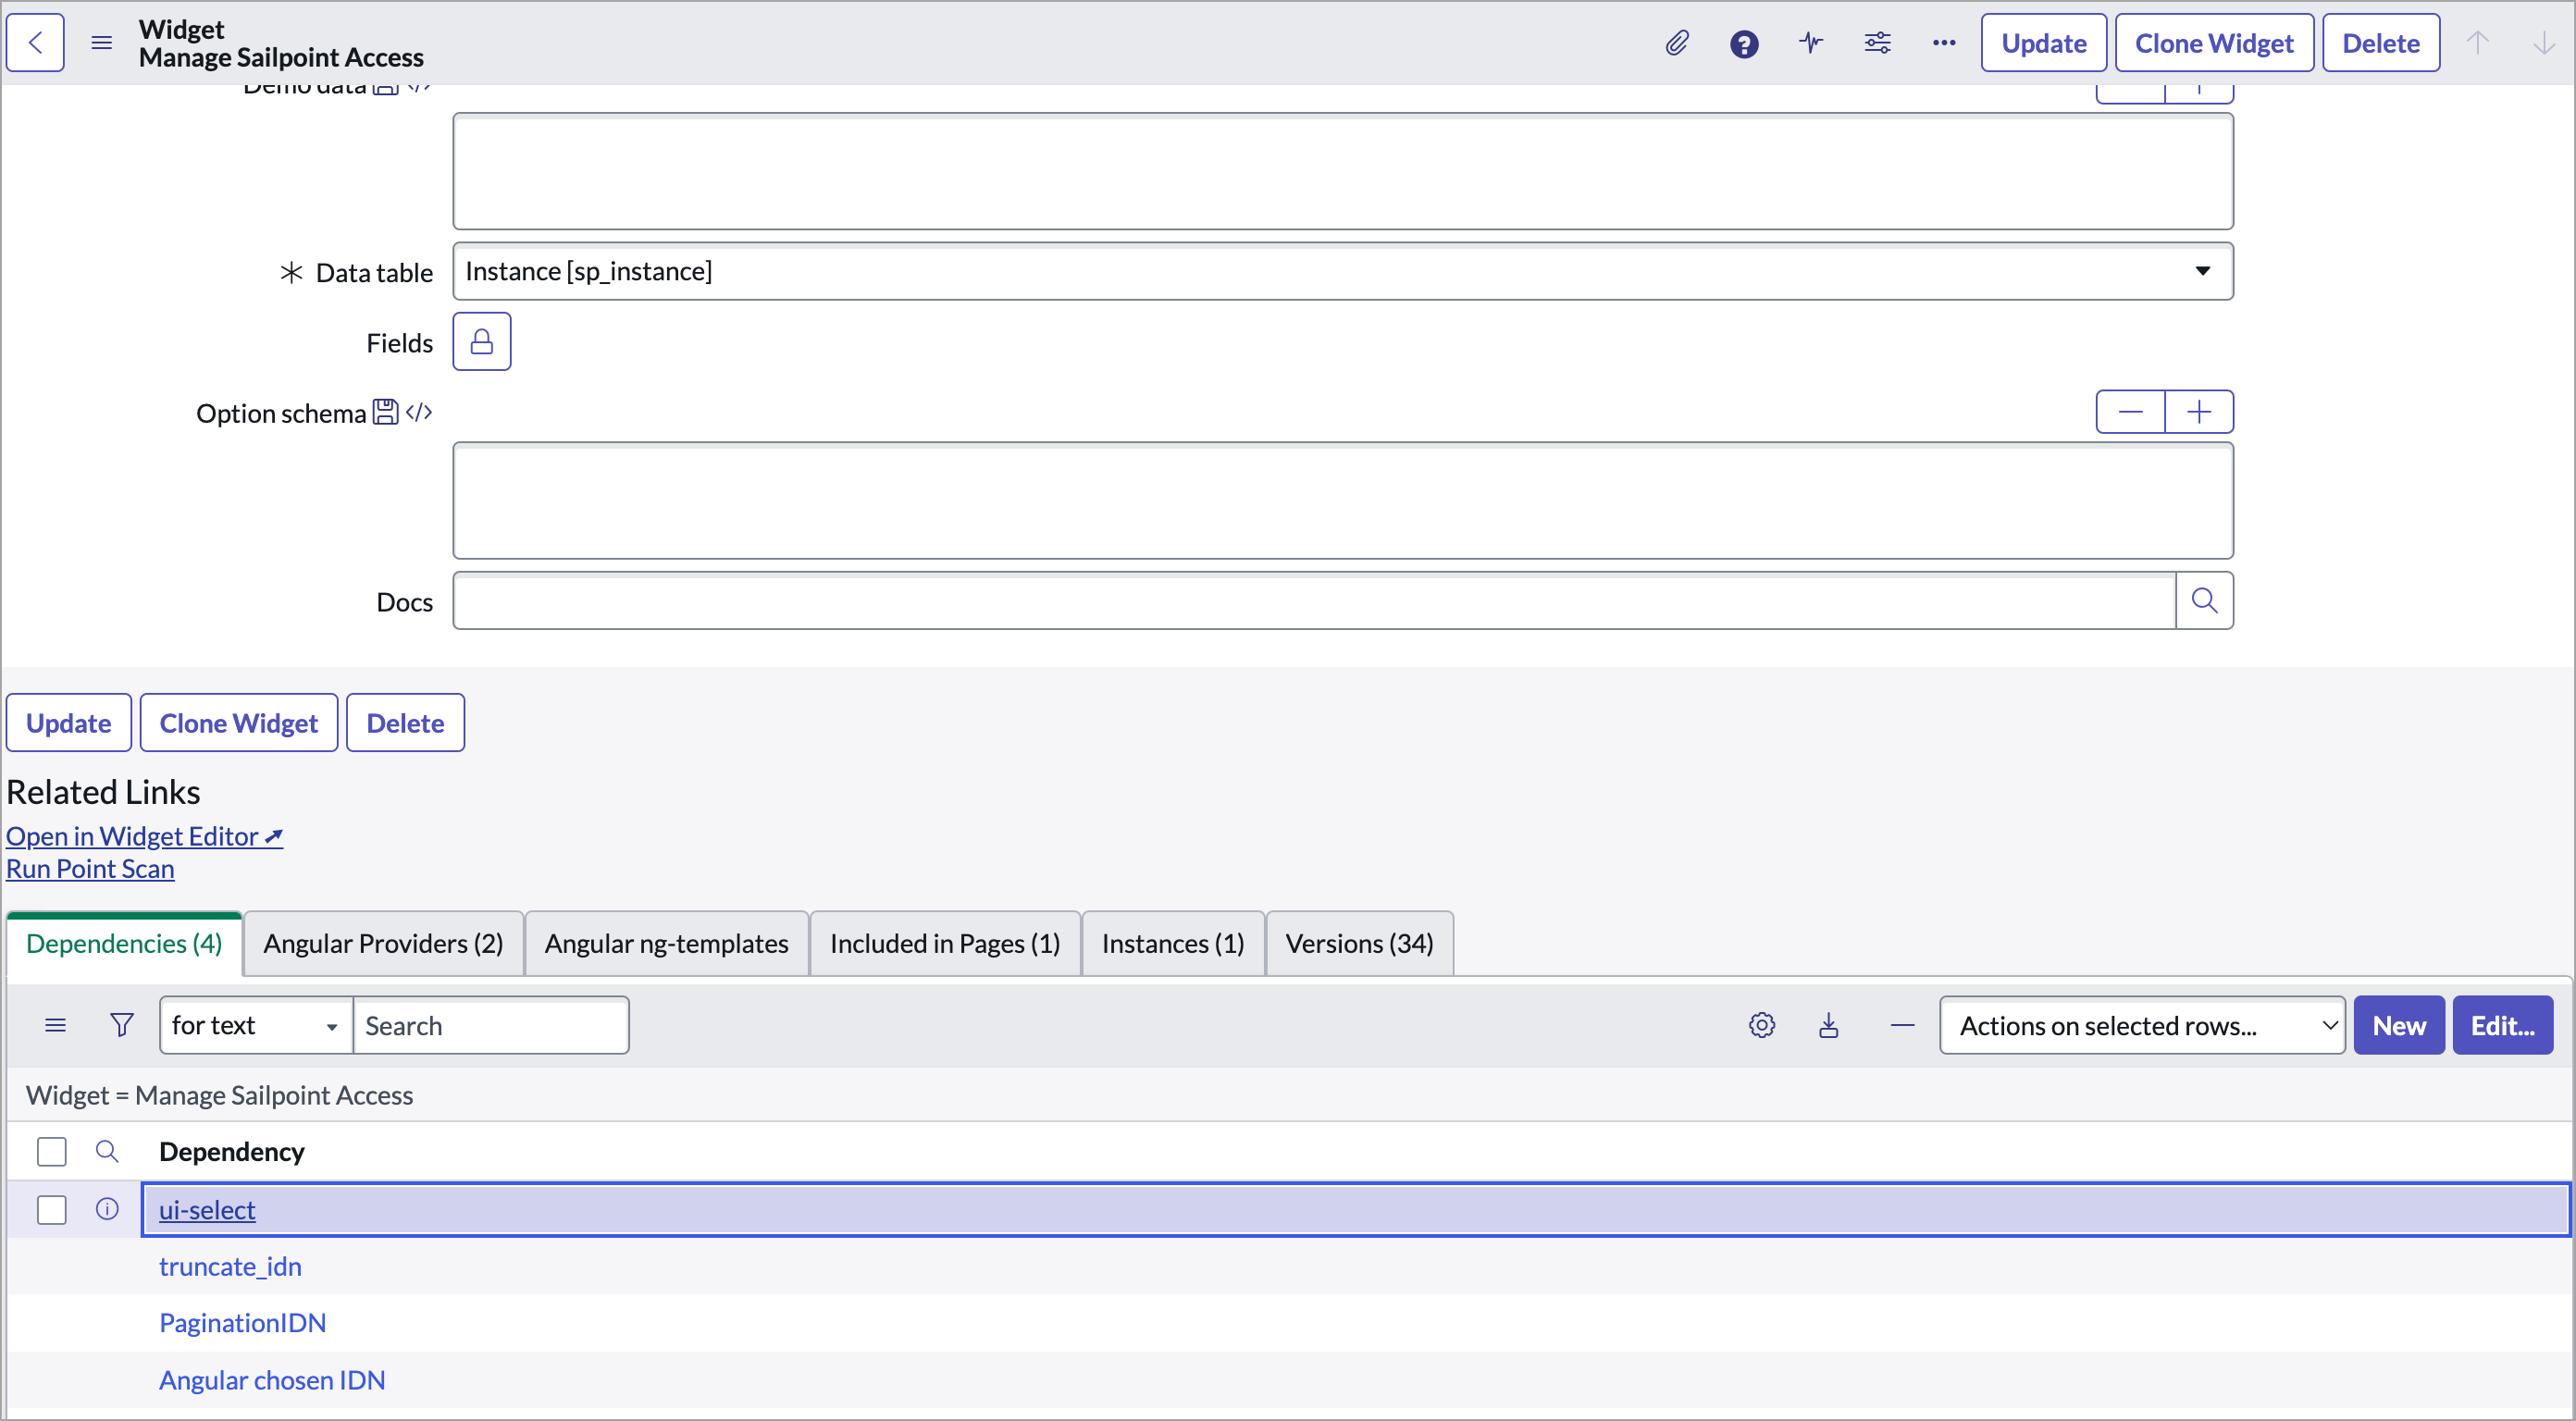Image resolution: width=2576 pixels, height=1421 pixels.
Task: Click the list export download icon
Action: 1829,1025
